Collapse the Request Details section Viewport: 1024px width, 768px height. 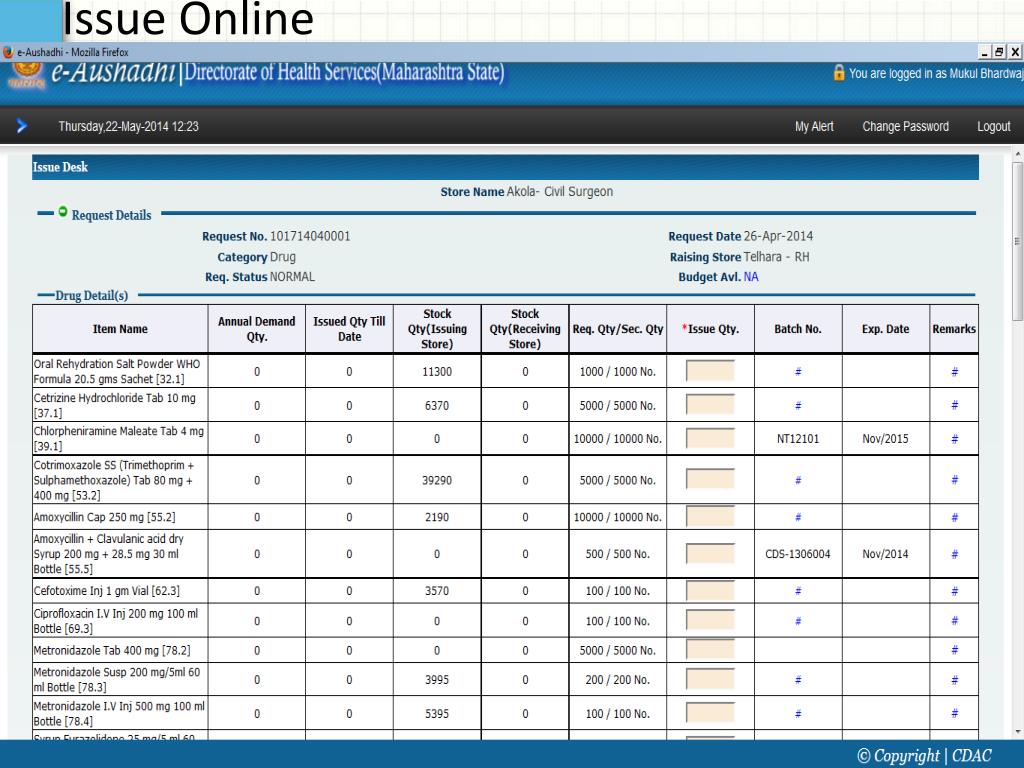[x=63, y=213]
